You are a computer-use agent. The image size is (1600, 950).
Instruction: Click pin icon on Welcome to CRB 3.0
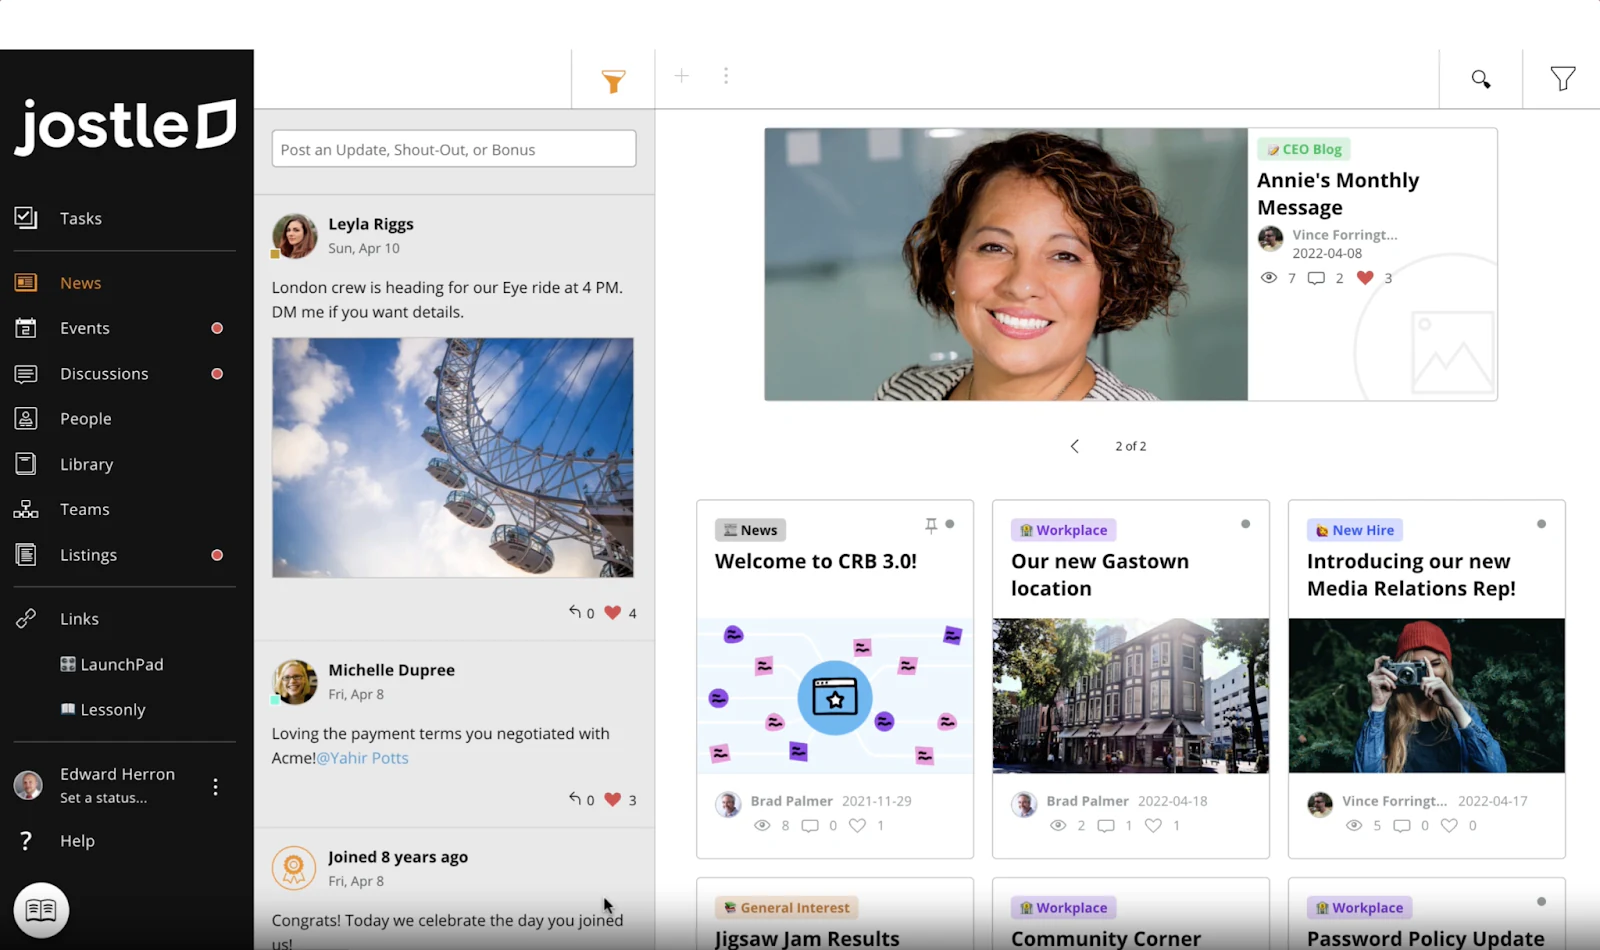[x=931, y=525]
